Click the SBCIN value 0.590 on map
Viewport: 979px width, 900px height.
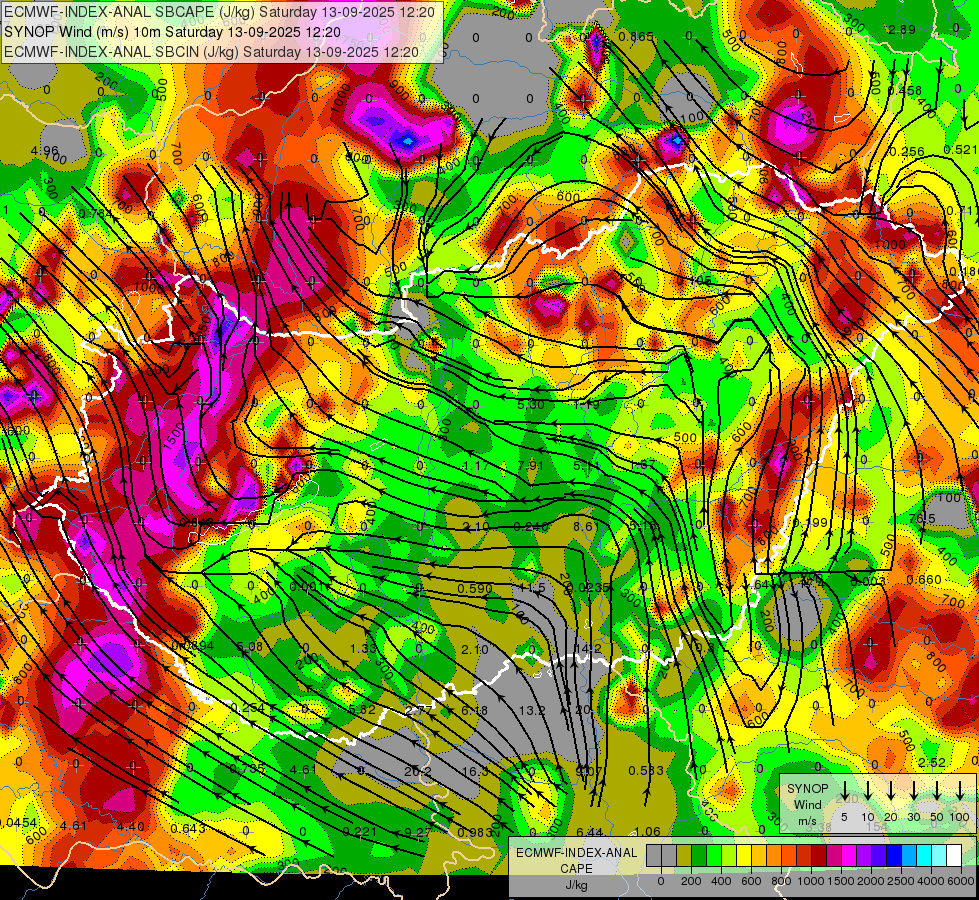point(475,588)
